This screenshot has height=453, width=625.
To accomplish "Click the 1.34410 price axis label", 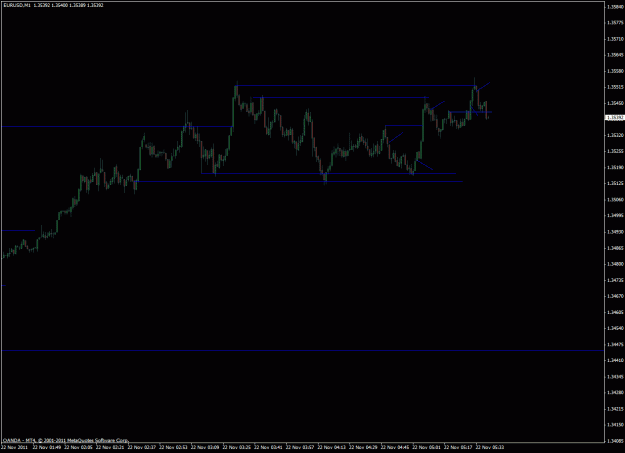I will coord(615,360).
